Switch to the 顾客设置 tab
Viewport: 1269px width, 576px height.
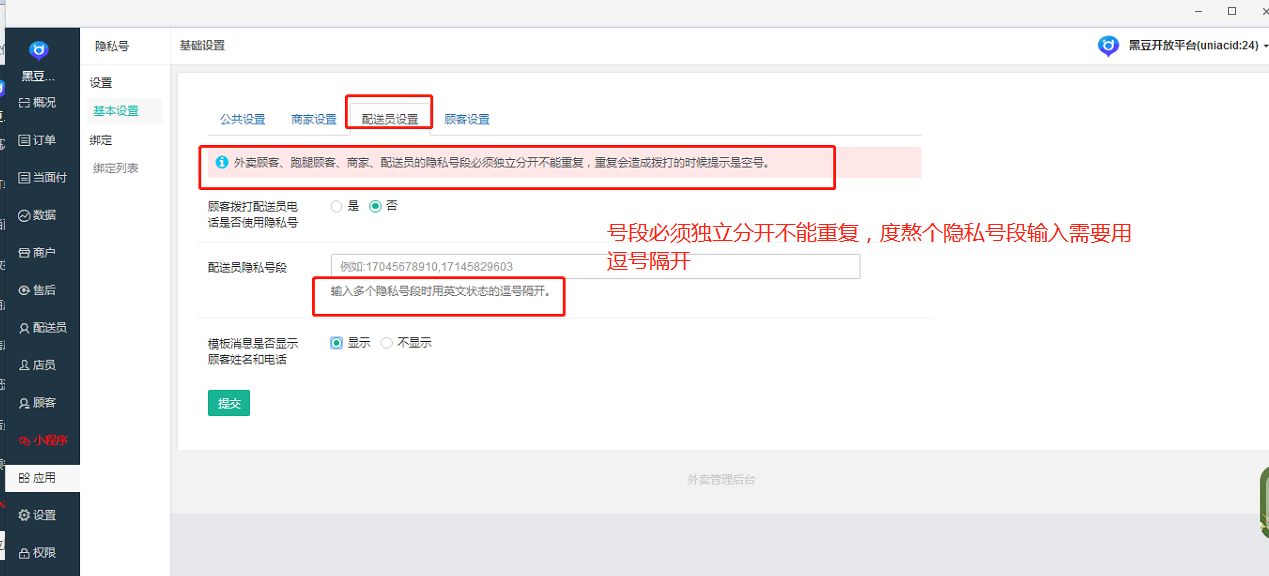point(467,119)
